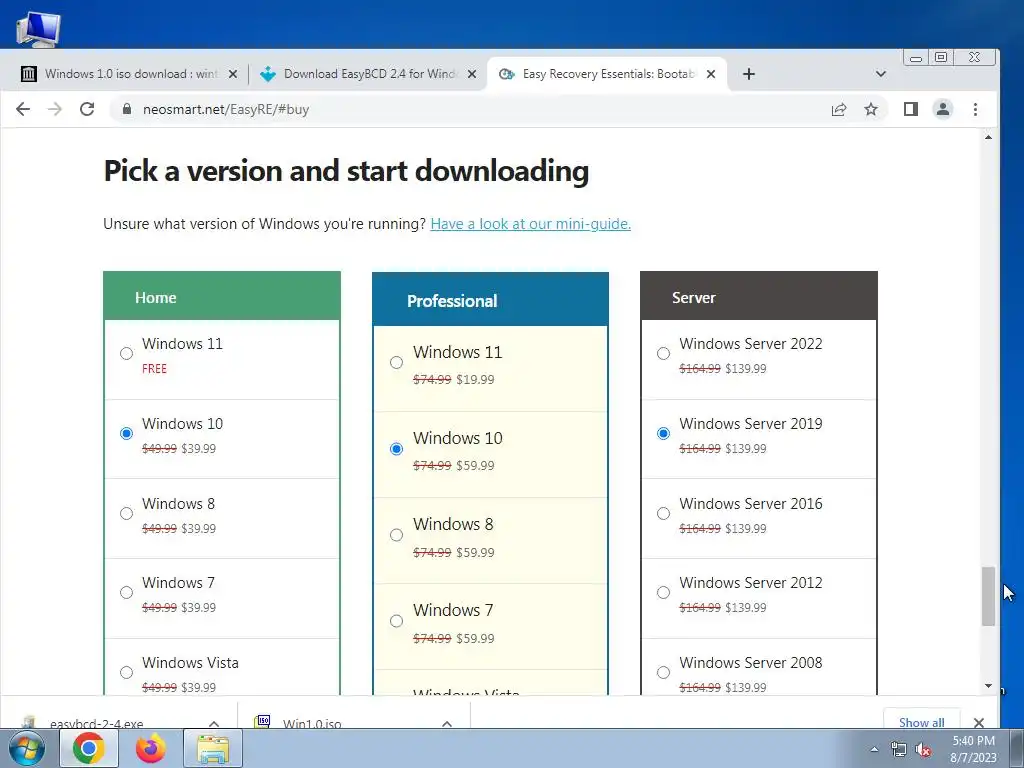Launch Firefox from the taskbar
This screenshot has height=768, width=1024.
coord(150,748)
